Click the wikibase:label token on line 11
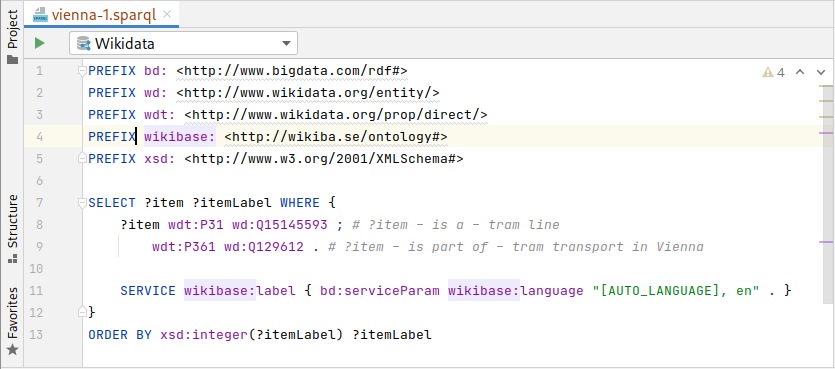The height and width of the screenshot is (369, 835). [240, 291]
